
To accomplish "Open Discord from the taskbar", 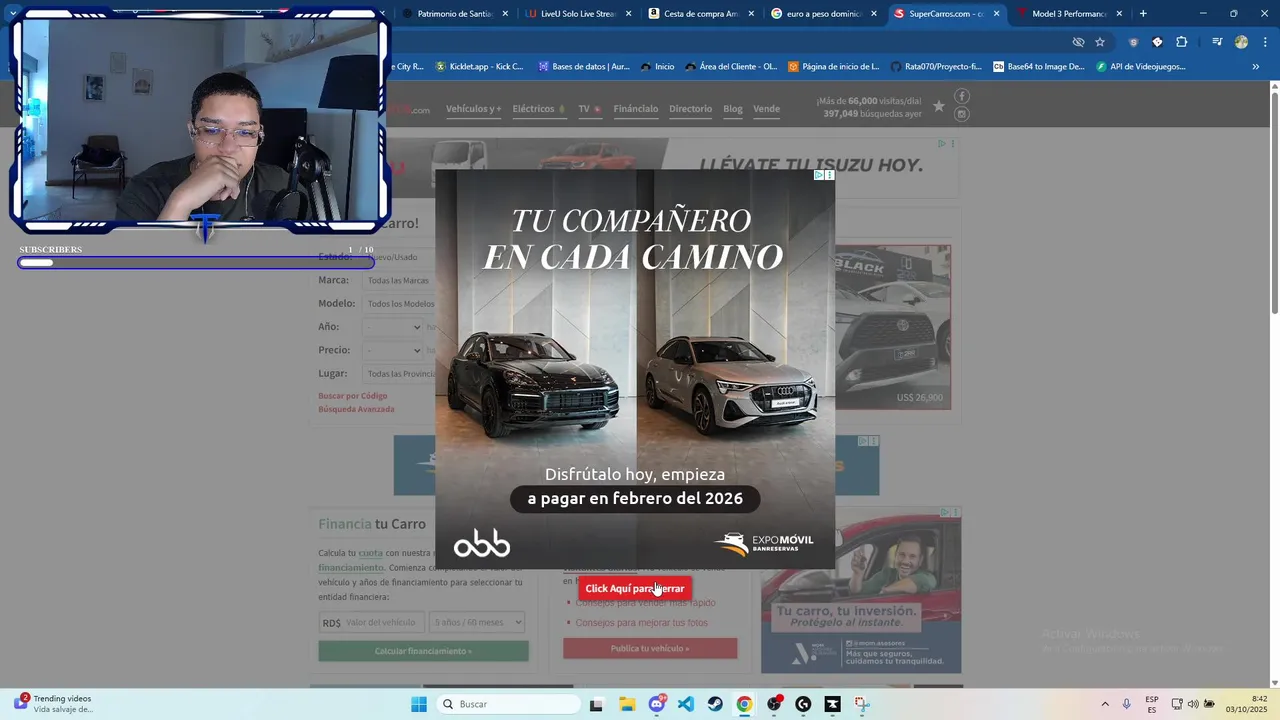I will point(657,704).
